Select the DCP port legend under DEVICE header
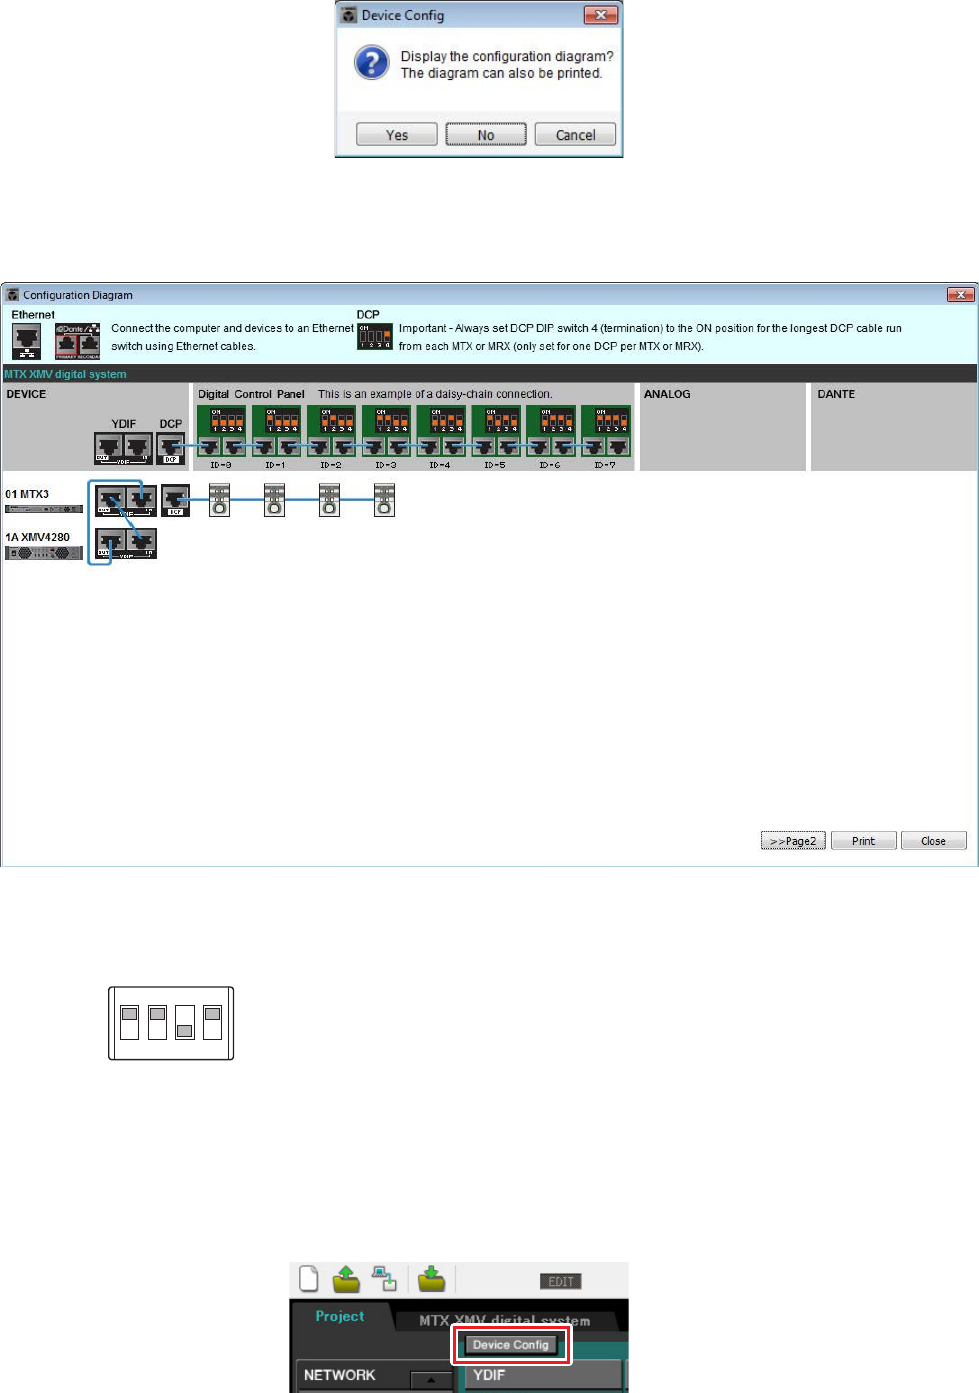The image size is (979, 1393). click(171, 448)
